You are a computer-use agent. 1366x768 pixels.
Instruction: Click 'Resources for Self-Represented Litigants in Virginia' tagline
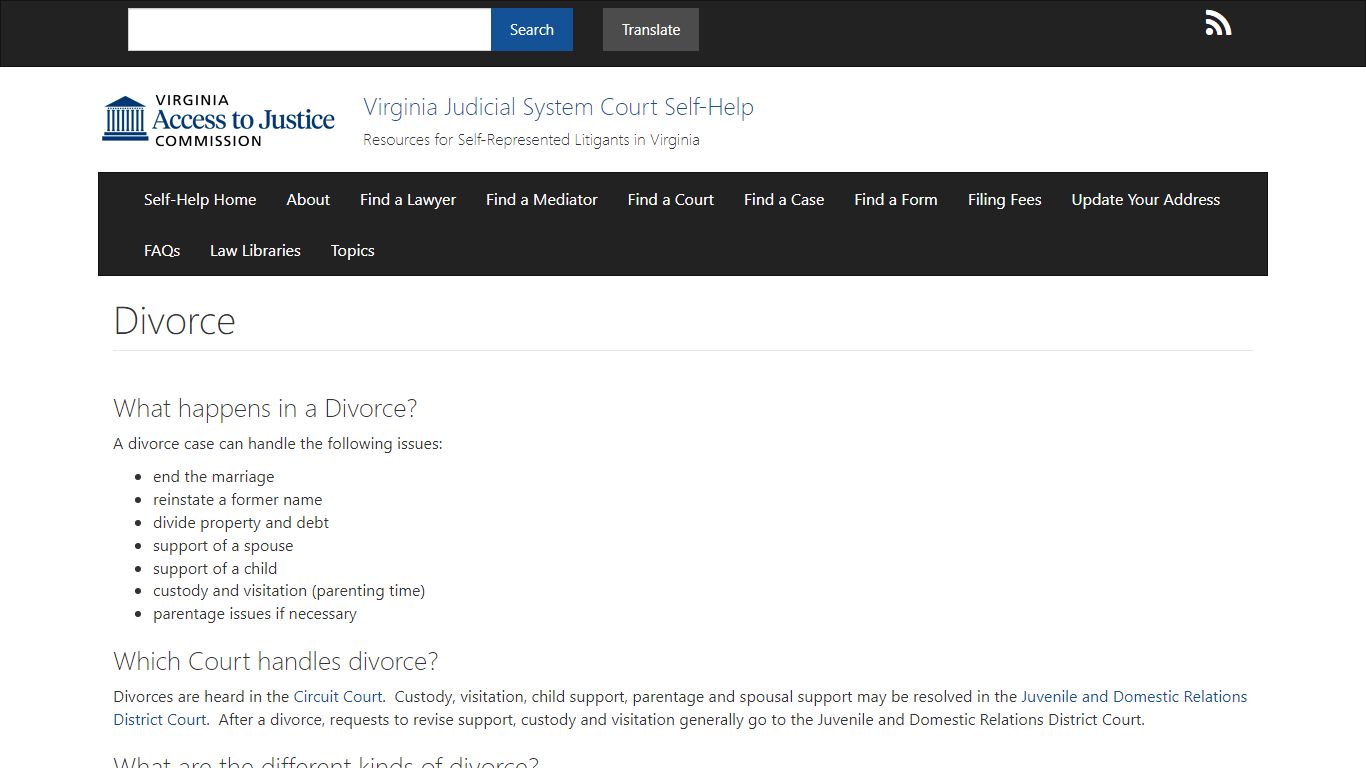531,140
